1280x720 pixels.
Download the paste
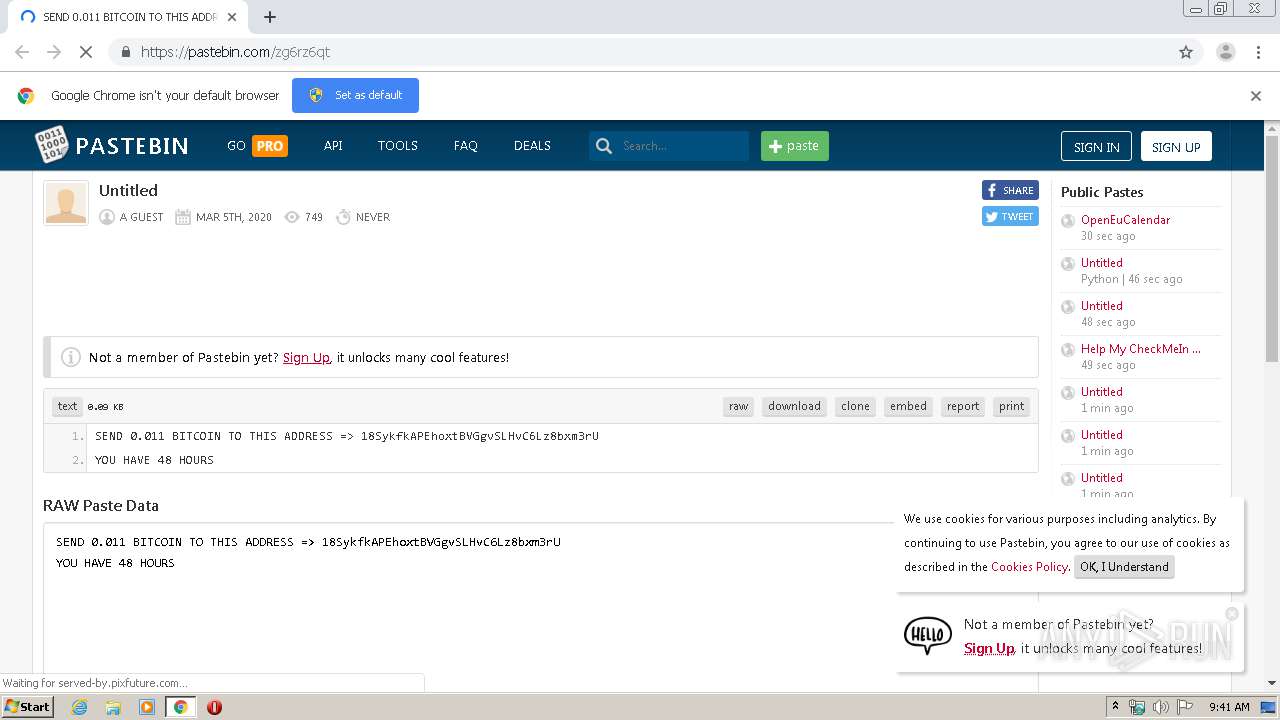tap(794, 406)
